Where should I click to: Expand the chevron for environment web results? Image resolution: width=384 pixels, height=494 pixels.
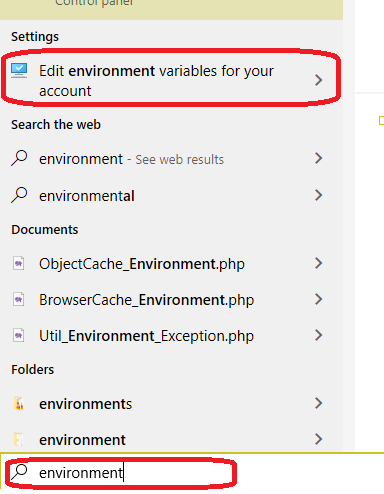(x=319, y=158)
